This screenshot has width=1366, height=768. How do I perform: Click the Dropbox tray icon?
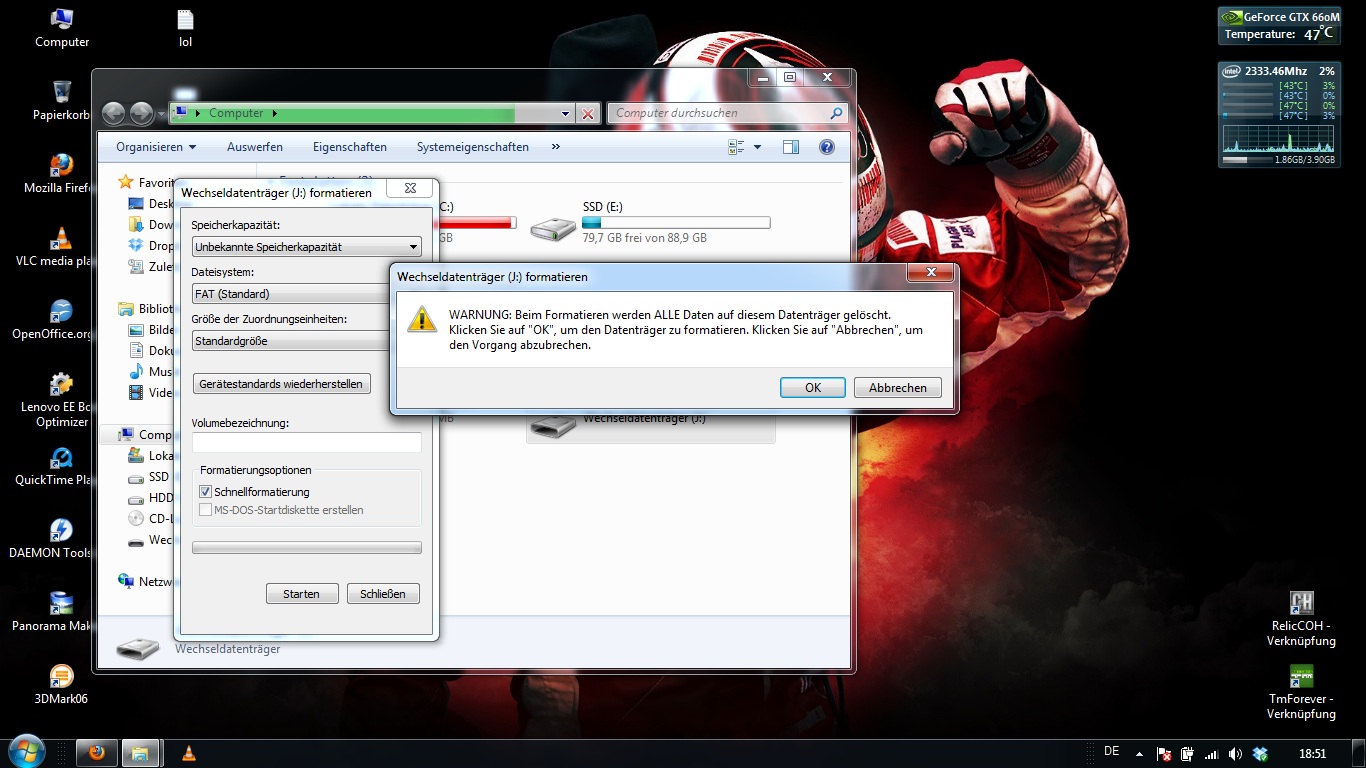point(1260,754)
